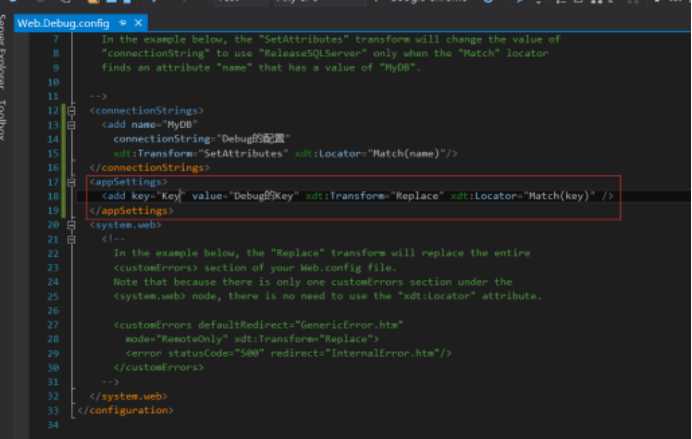Click comment line mentioning "xdt:Locator" attribute

327,296
